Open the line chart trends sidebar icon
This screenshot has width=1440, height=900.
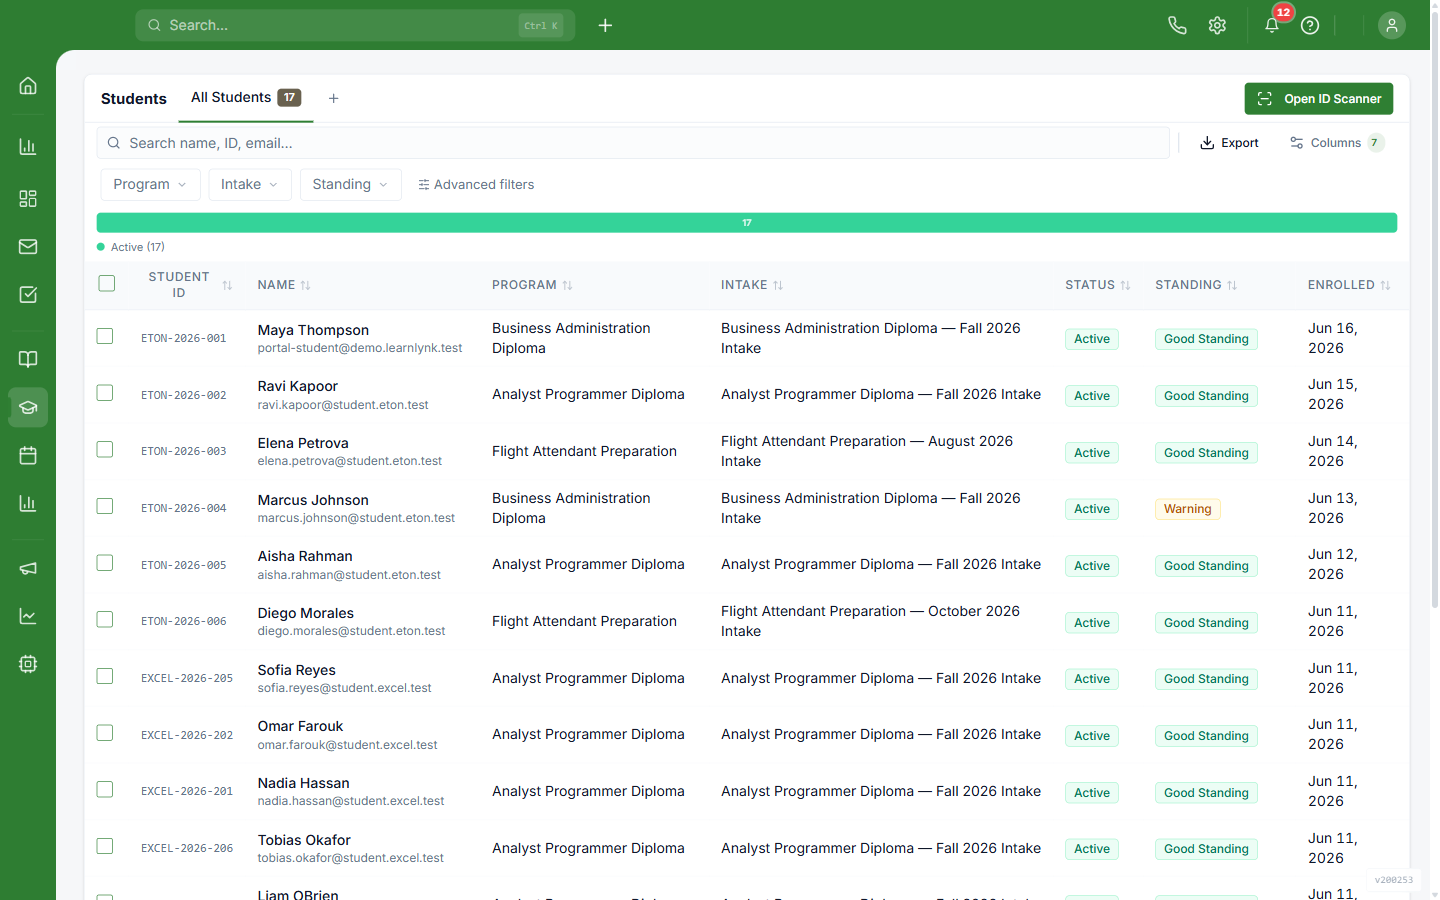pyautogui.click(x=28, y=616)
